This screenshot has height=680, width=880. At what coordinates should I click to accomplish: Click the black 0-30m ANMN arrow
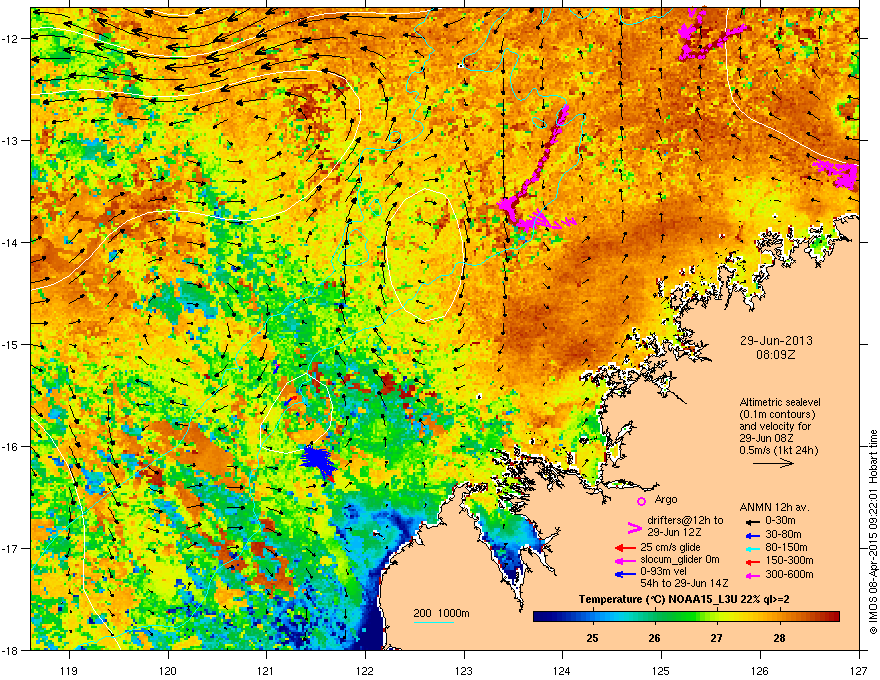(752, 522)
